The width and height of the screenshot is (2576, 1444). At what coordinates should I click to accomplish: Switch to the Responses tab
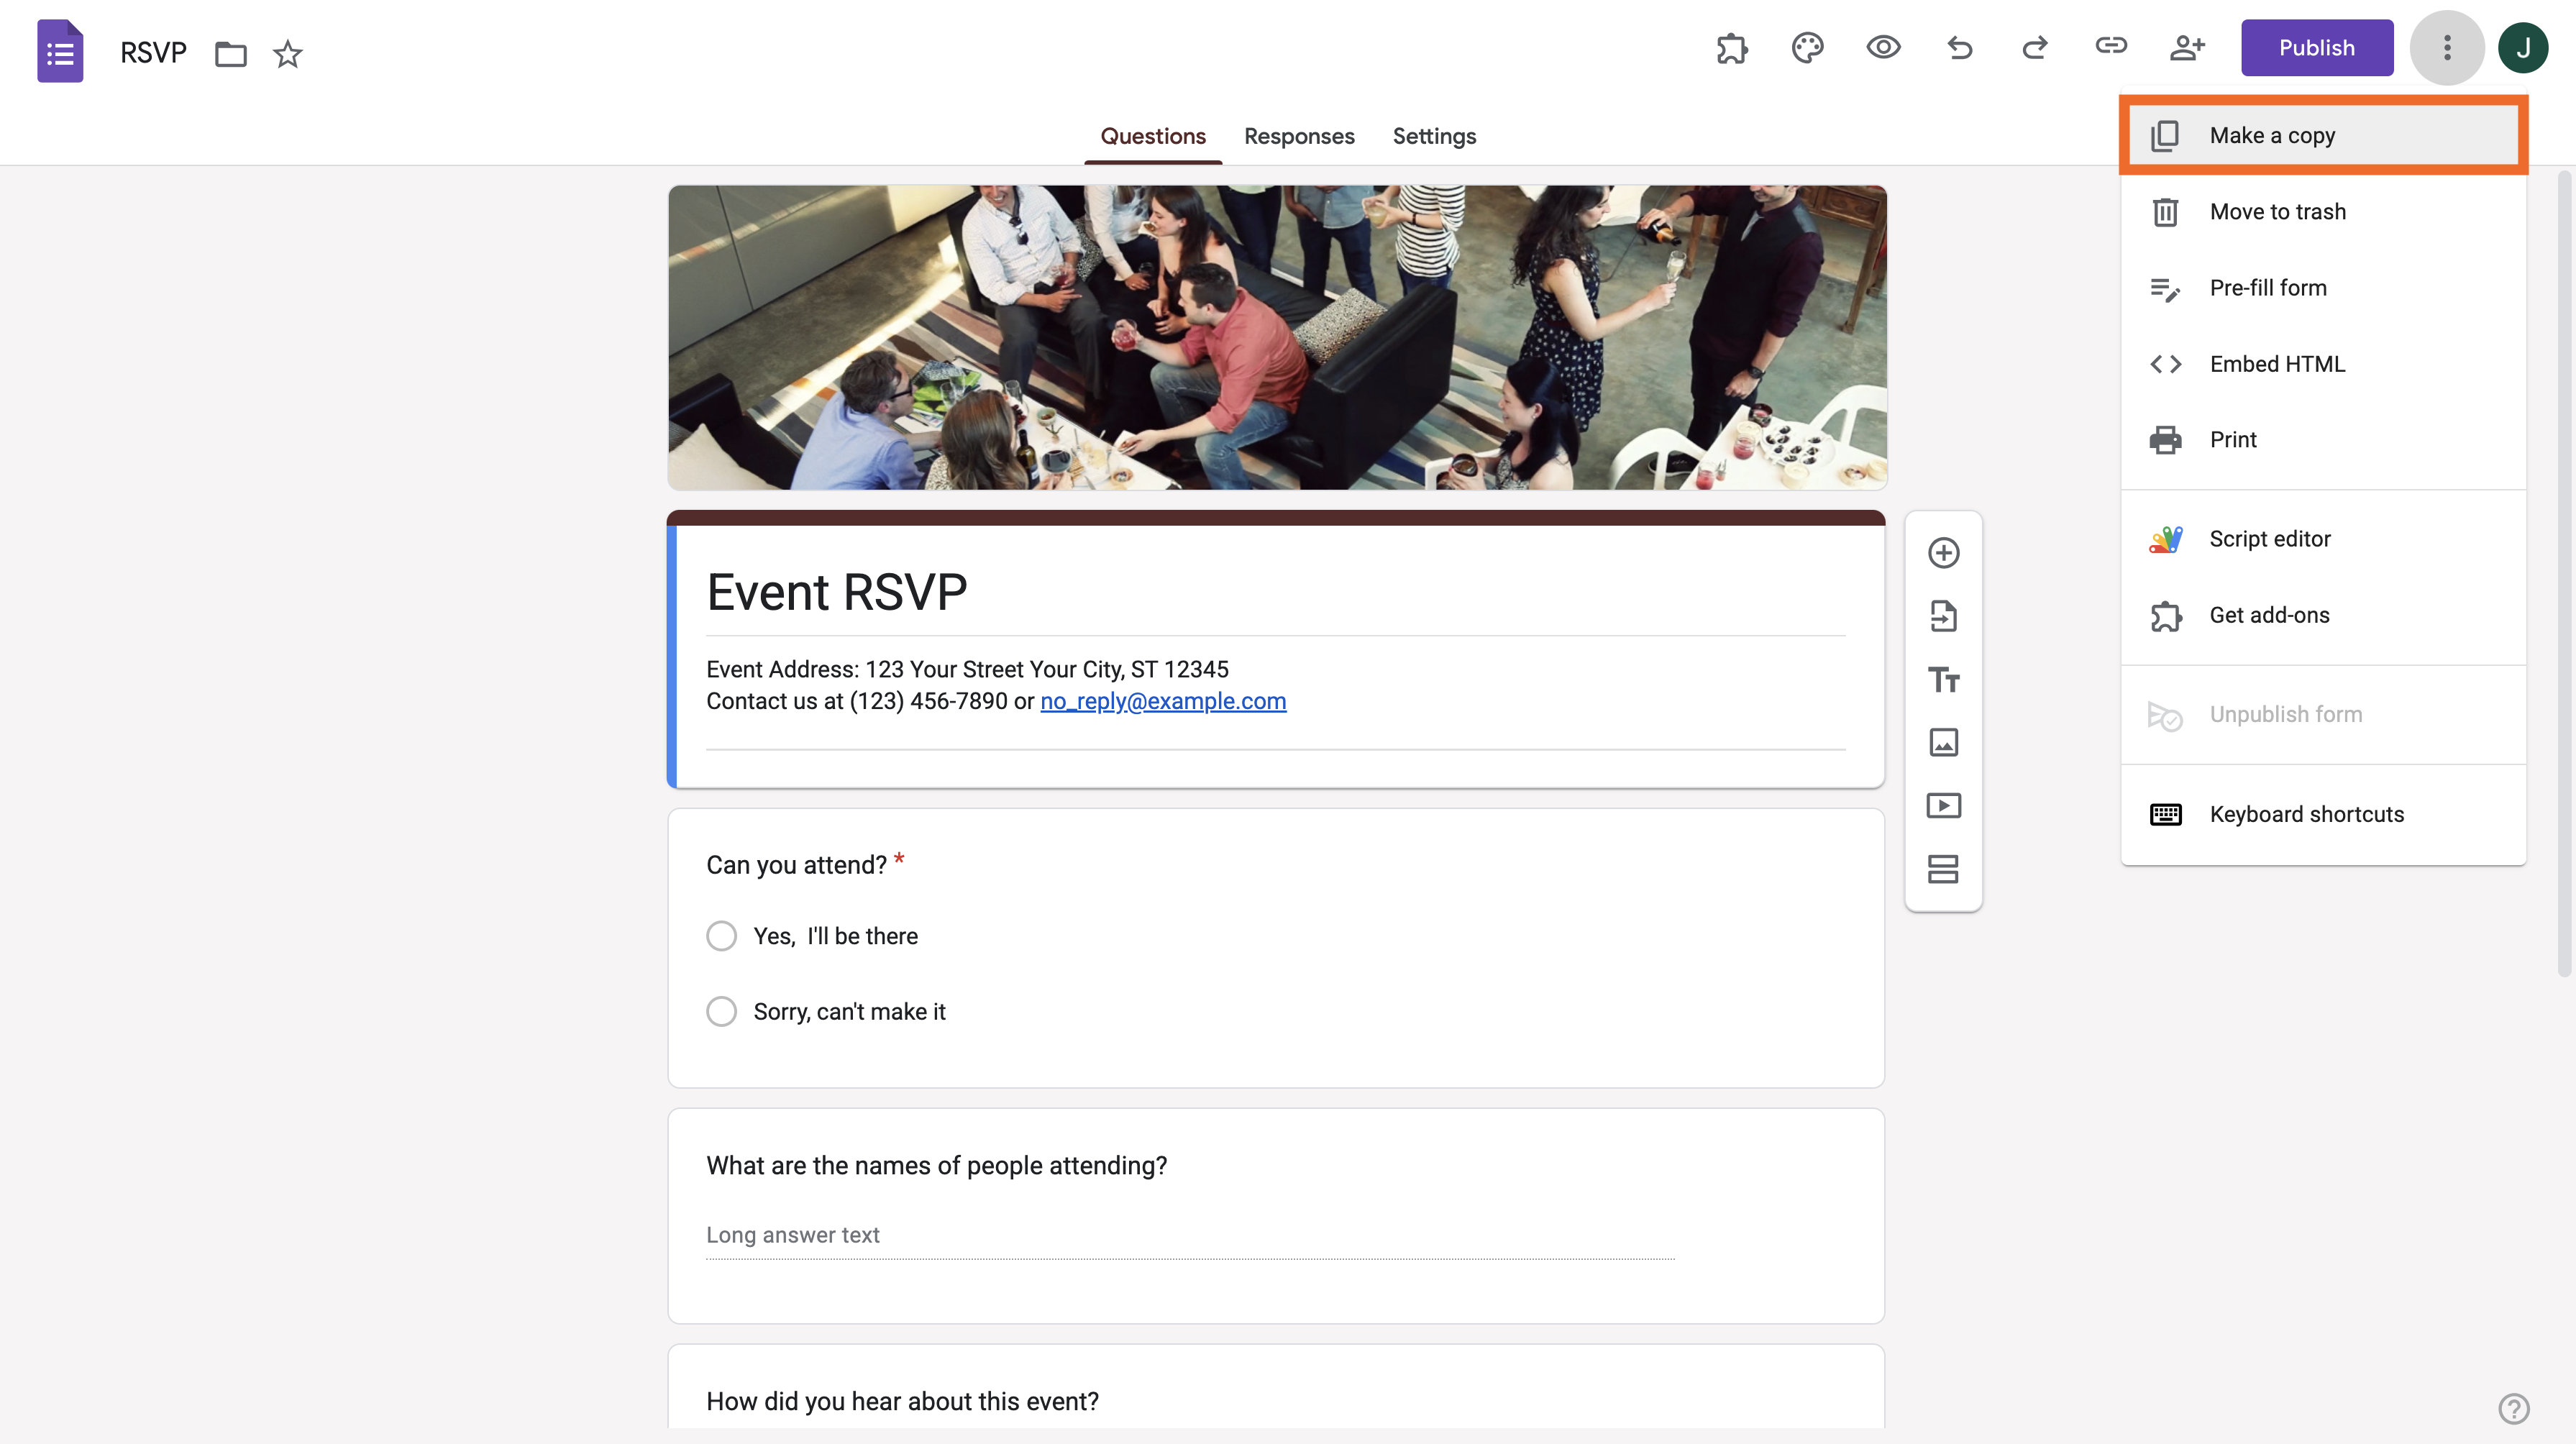coord(1299,136)
